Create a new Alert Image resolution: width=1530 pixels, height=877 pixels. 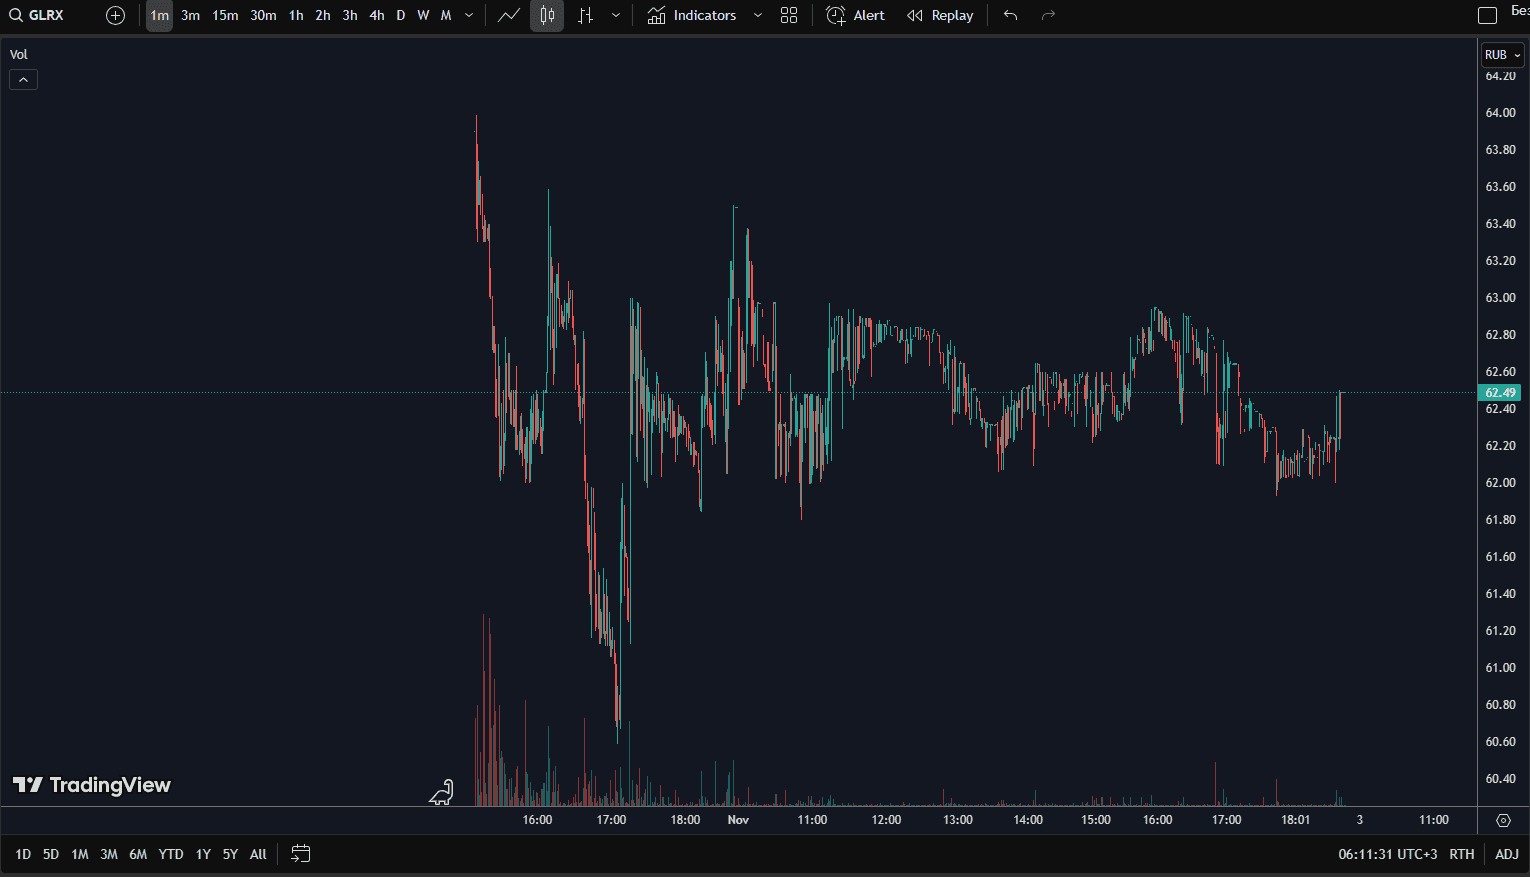click(856, 15)
